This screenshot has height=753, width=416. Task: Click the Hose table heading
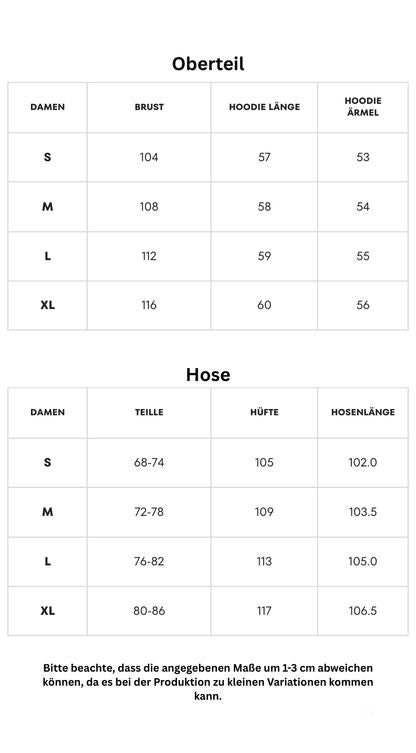pos(208,375)
